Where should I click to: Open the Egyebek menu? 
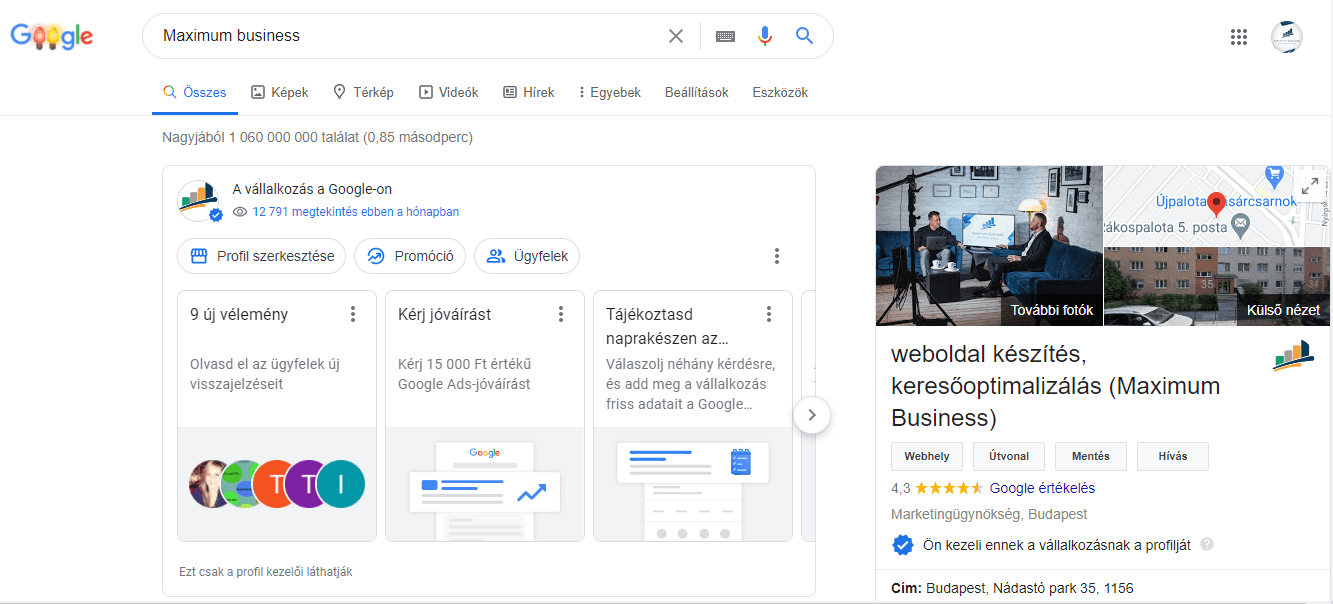609,92
